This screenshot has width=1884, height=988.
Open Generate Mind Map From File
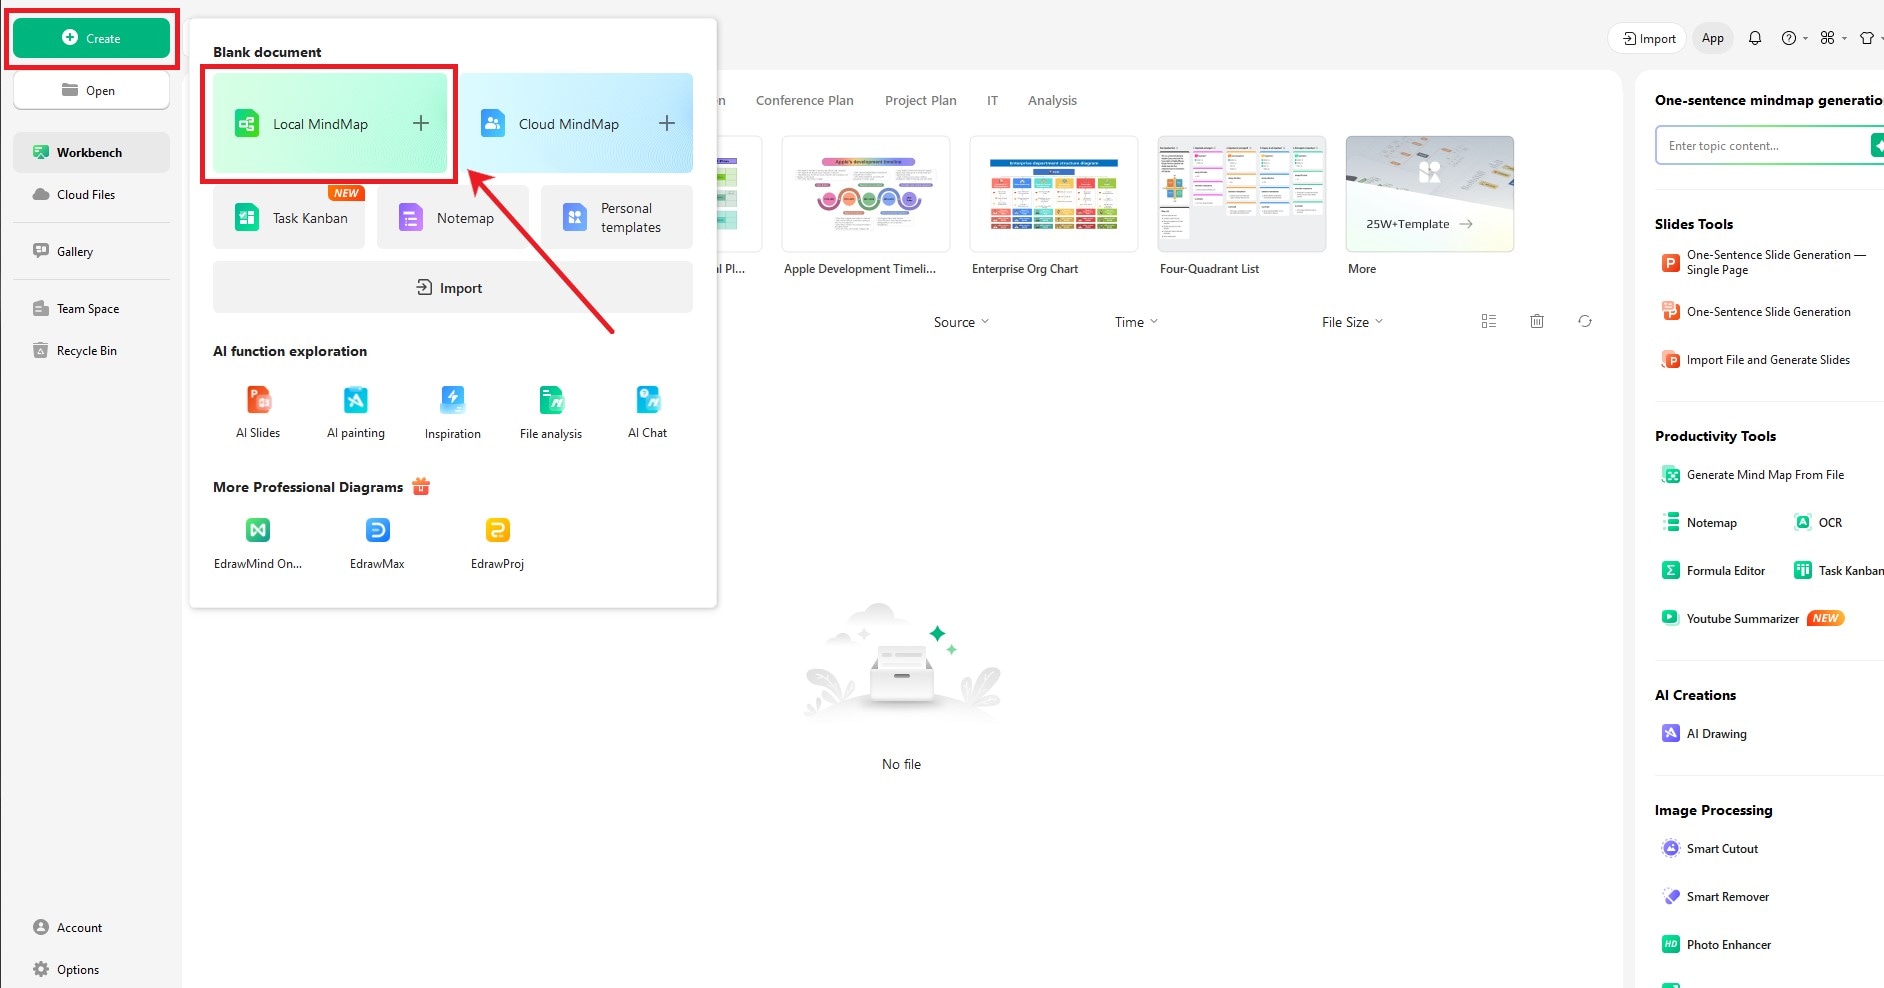point(1753,474)
